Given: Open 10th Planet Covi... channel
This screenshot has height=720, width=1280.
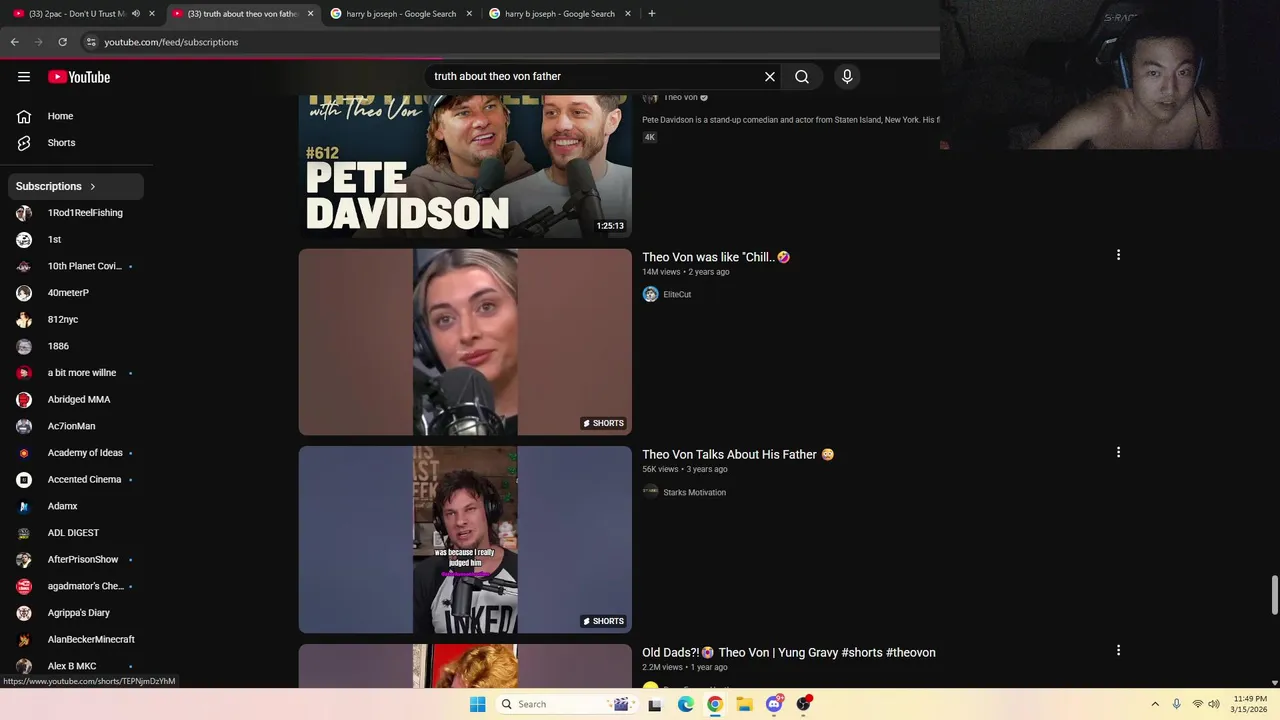Looking at the screenshot, I should 76,266.
